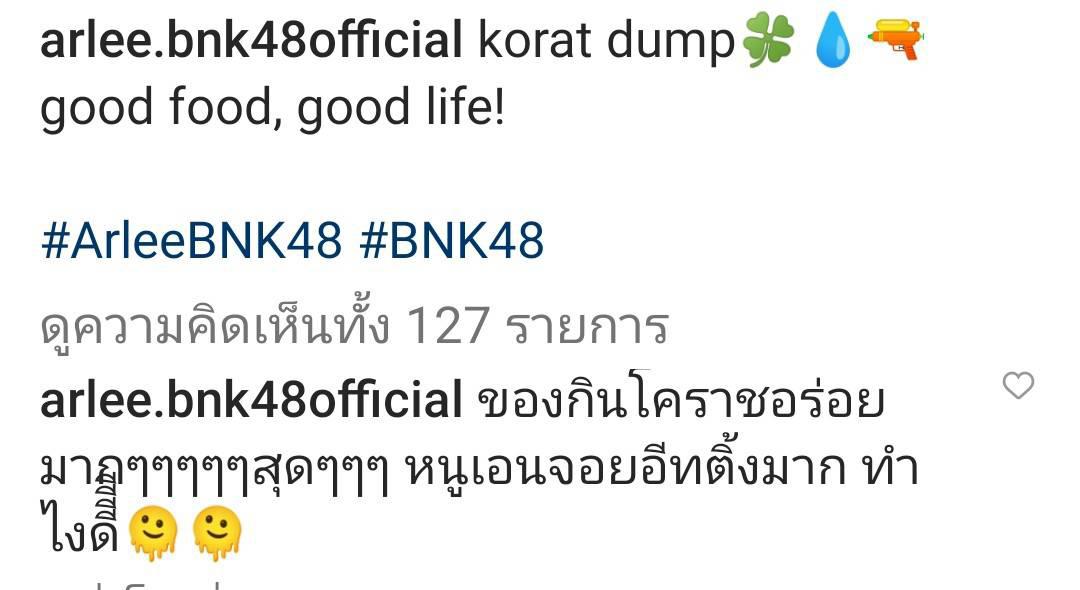Tap the word "รายการ" in the comments link
This screenshot has width=1080, height=590.
(x=588, y=327)
